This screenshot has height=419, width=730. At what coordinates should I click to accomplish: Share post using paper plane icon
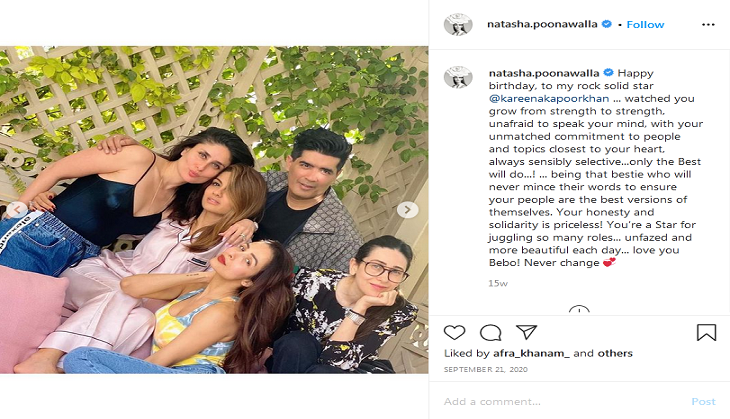pyautogui.click(x=527, y=332)
